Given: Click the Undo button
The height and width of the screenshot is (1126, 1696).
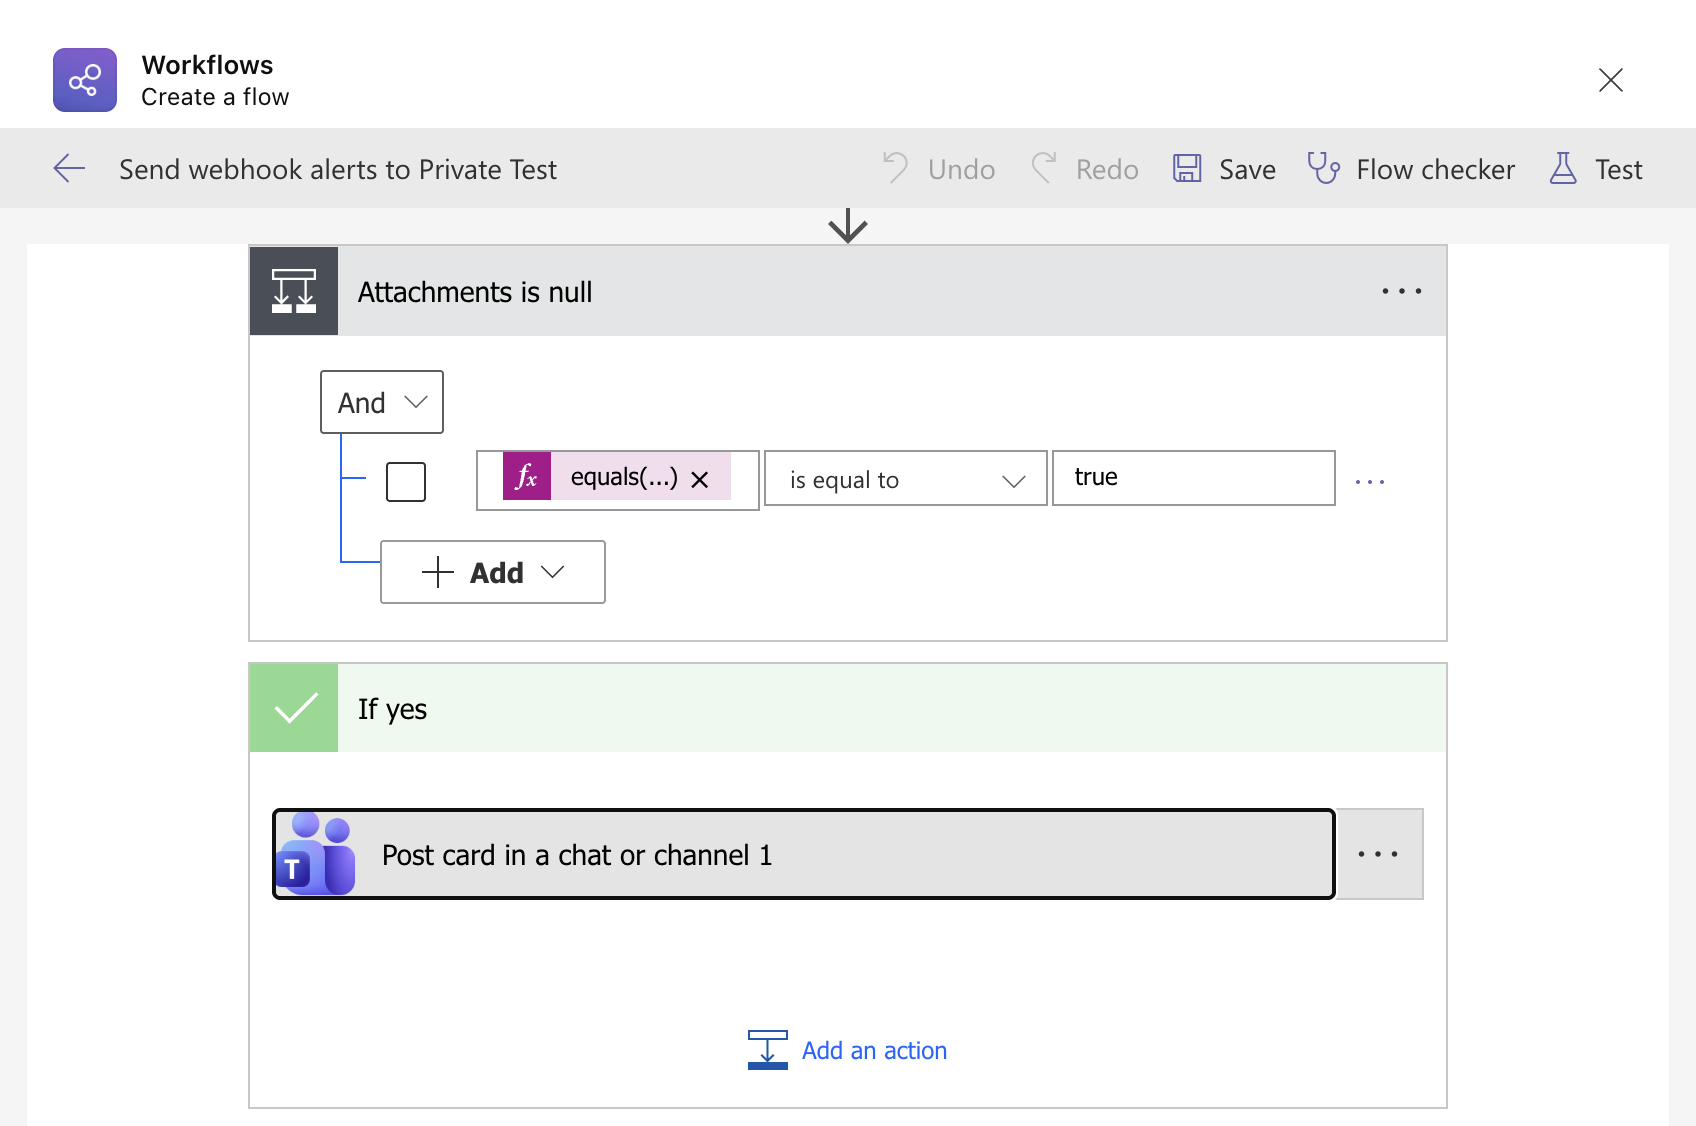Looking at the screenshot, I should [939, 169].
